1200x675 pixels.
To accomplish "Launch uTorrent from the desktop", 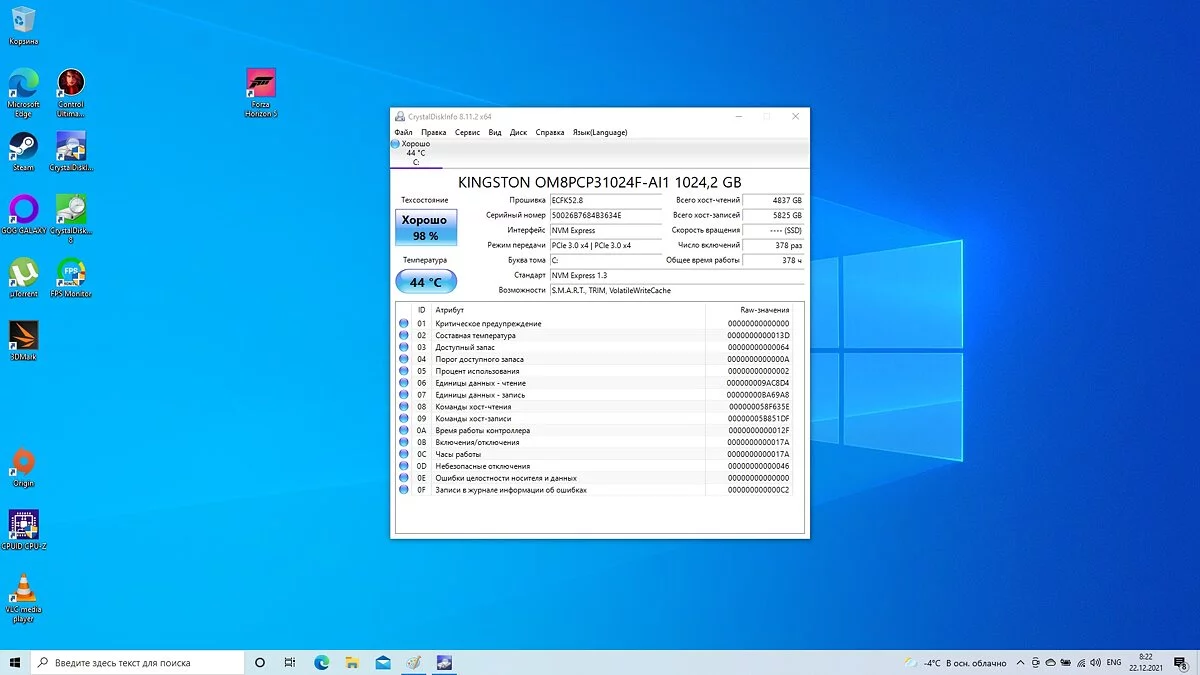I will [23, 274].
